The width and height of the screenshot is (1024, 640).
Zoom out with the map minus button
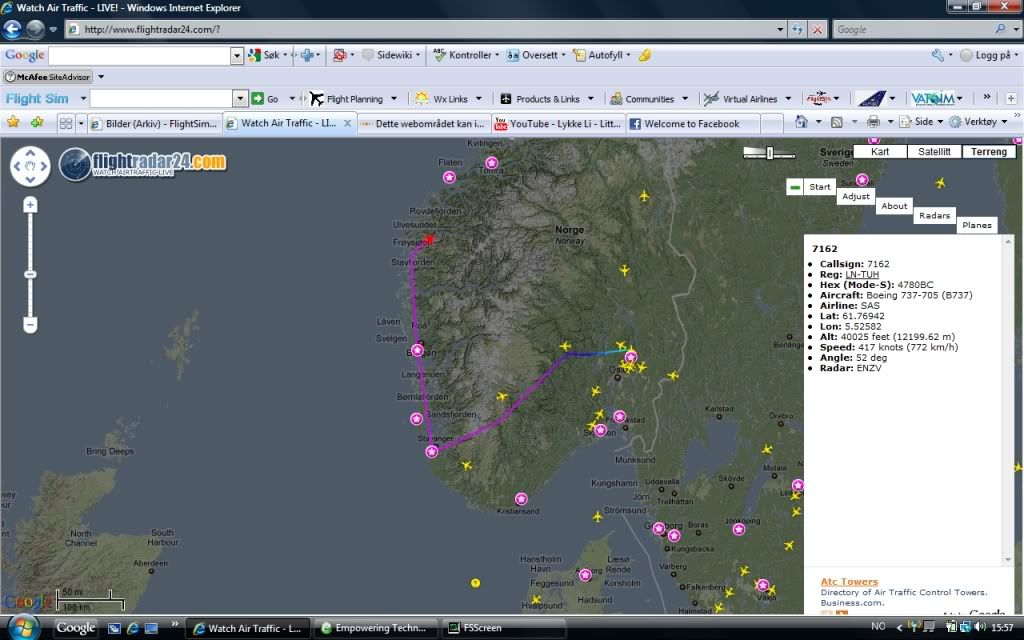pos(30,324)
